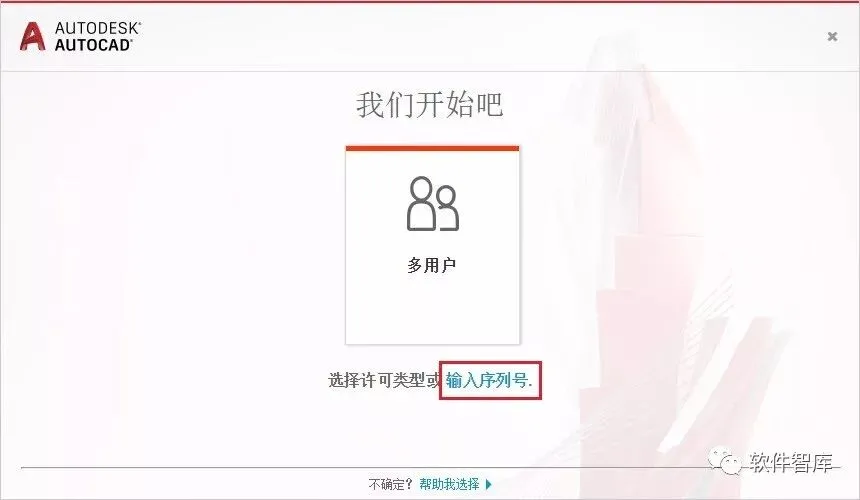Open the 帮助我选择 help link
860x500 pixels.
point(449,484)
